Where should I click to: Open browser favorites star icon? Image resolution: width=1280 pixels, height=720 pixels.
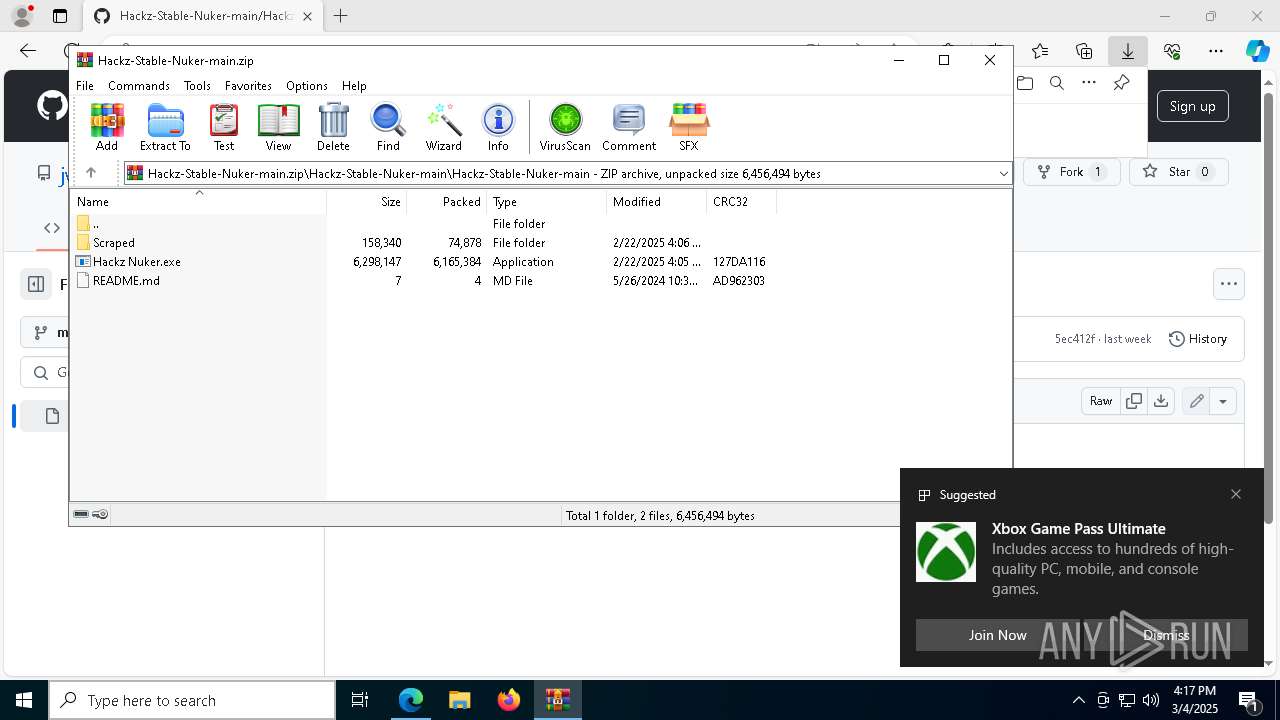pos(1040,51)
